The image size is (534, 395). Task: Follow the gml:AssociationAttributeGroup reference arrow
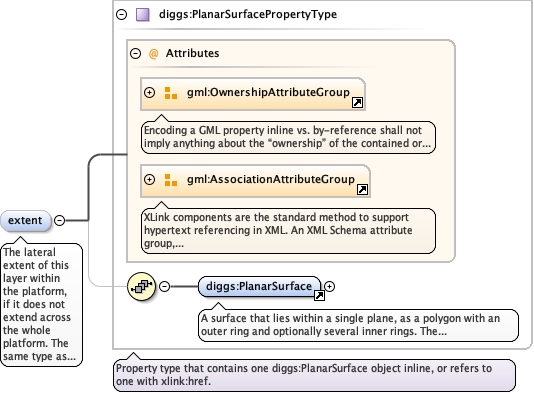tap(363, 189)
